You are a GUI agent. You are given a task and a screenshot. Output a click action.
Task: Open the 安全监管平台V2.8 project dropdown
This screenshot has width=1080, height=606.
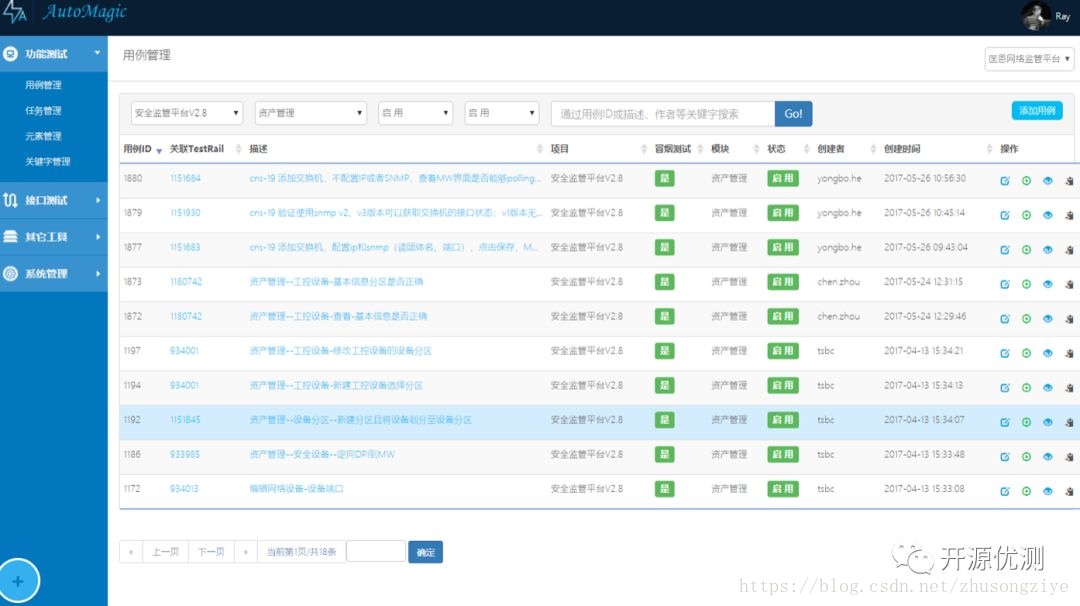pos(187,113)
